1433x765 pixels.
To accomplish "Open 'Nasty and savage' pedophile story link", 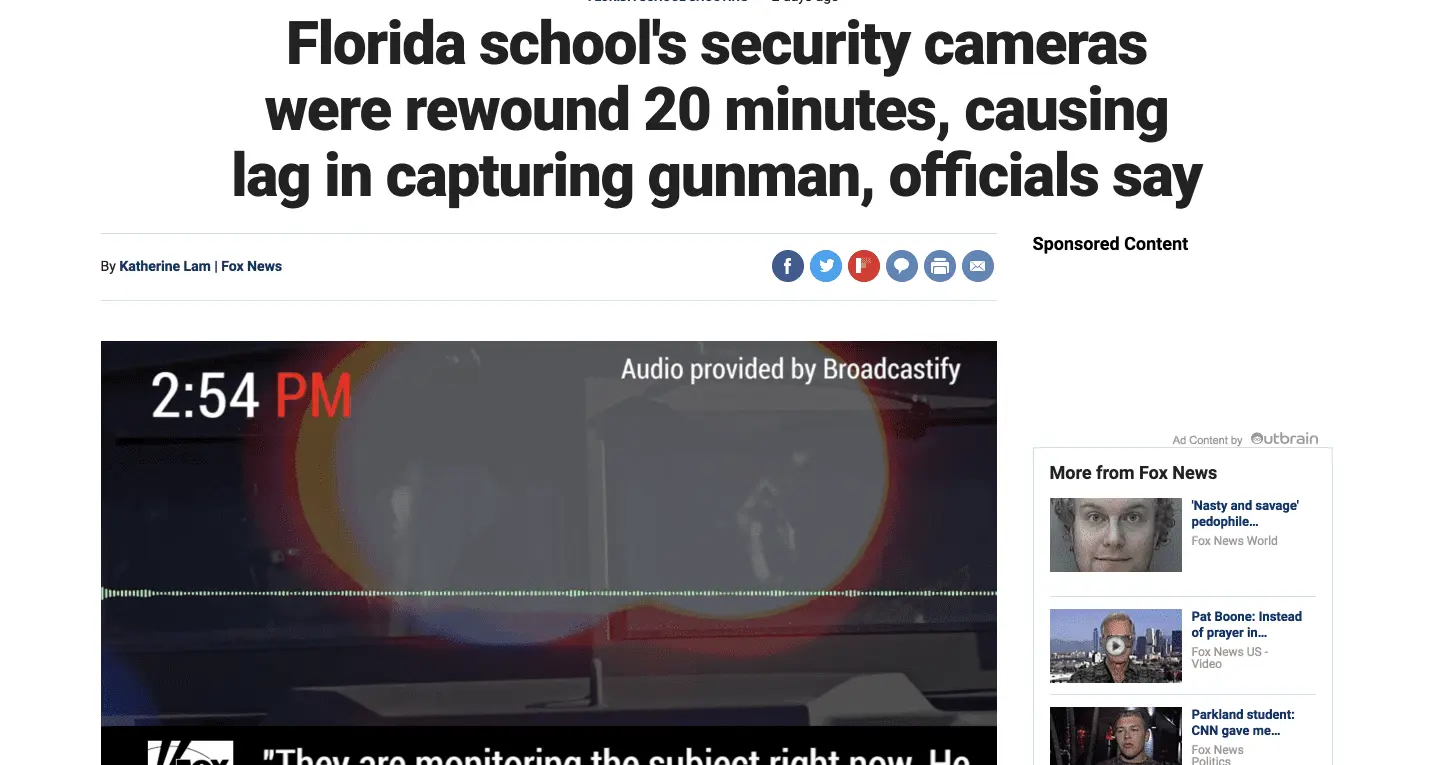I will coord(1245,514).
